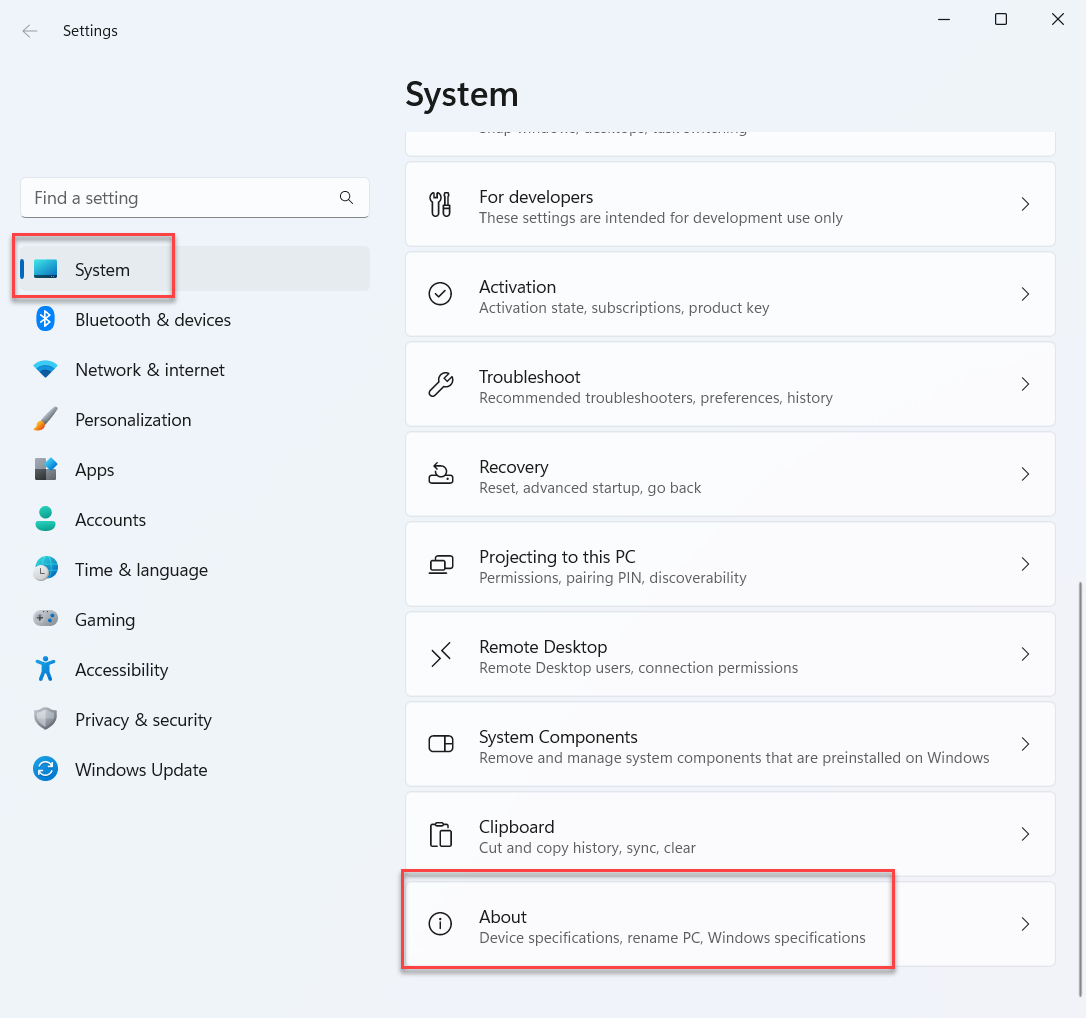
Task: Open Clipboard using its chevron arrow
Action: 1026,834
